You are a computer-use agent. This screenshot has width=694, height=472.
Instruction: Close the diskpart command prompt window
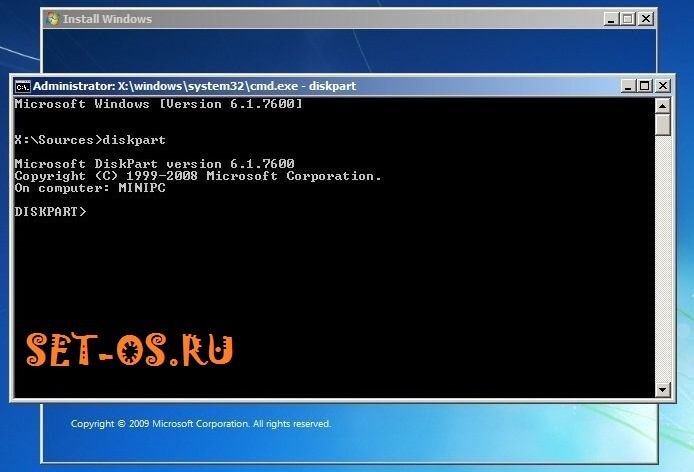coord(662,86)
